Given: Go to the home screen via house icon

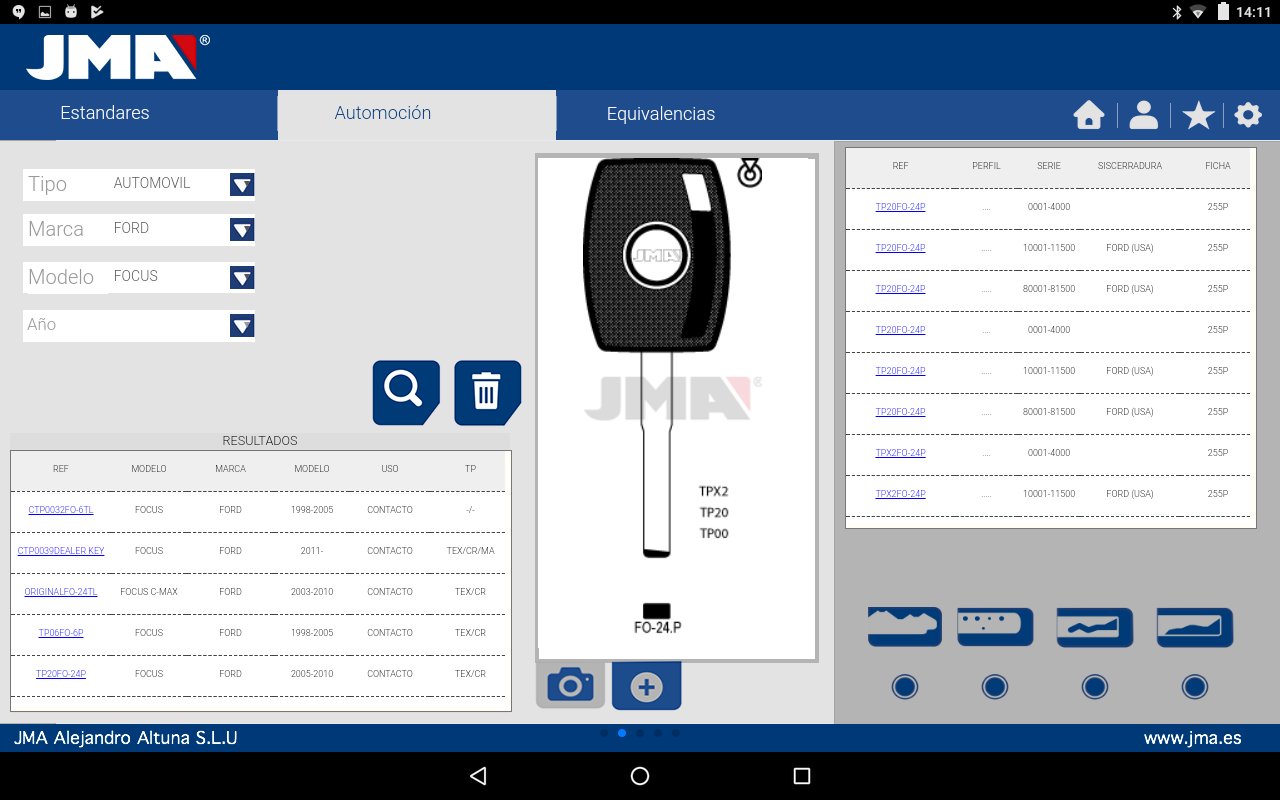Looking at the screenshot, I should (x=1089, y=115).
